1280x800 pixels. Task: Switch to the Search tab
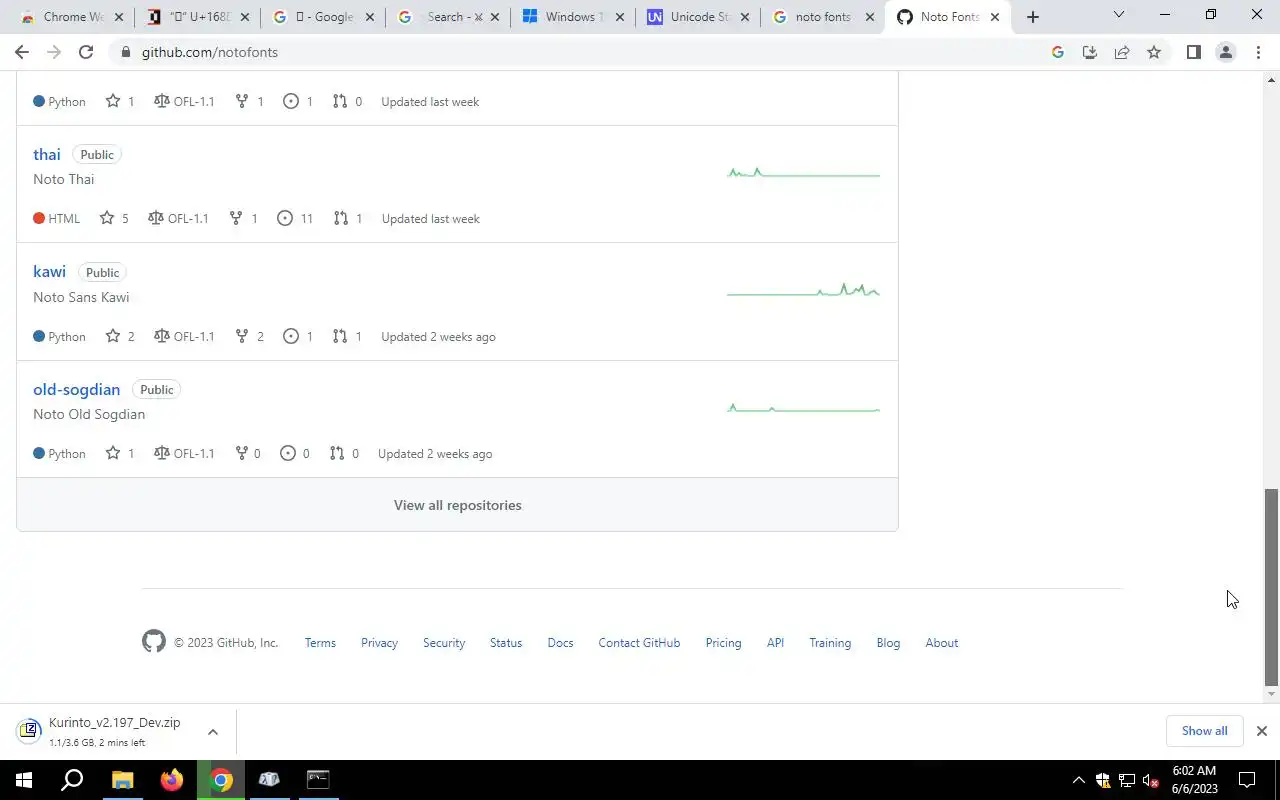446,17
